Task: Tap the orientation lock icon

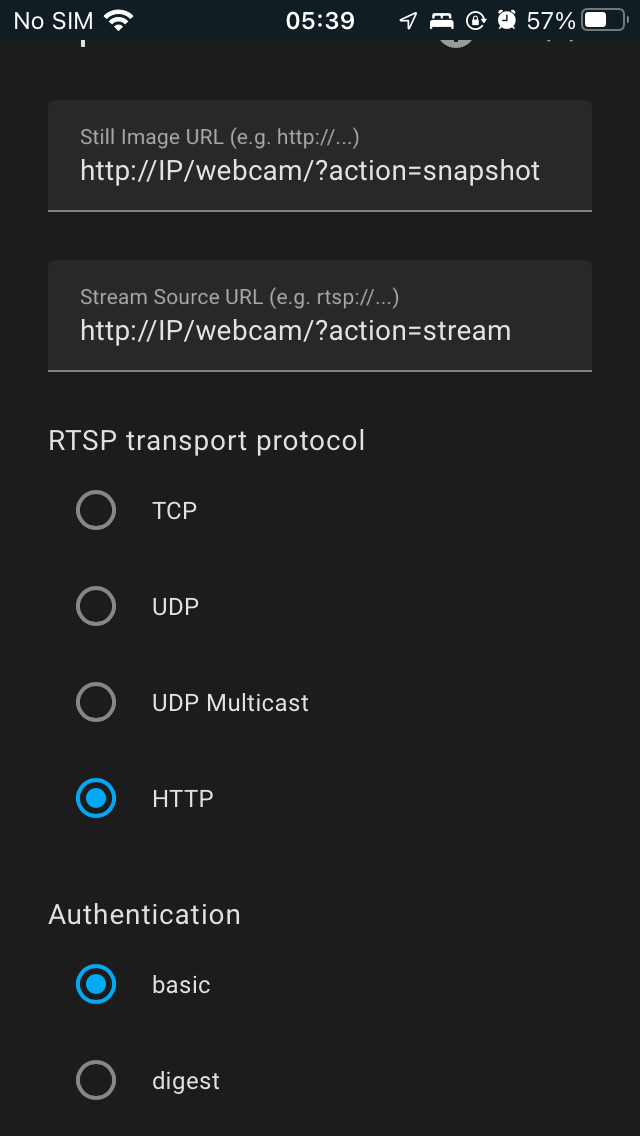Action: tap(475, 17)
